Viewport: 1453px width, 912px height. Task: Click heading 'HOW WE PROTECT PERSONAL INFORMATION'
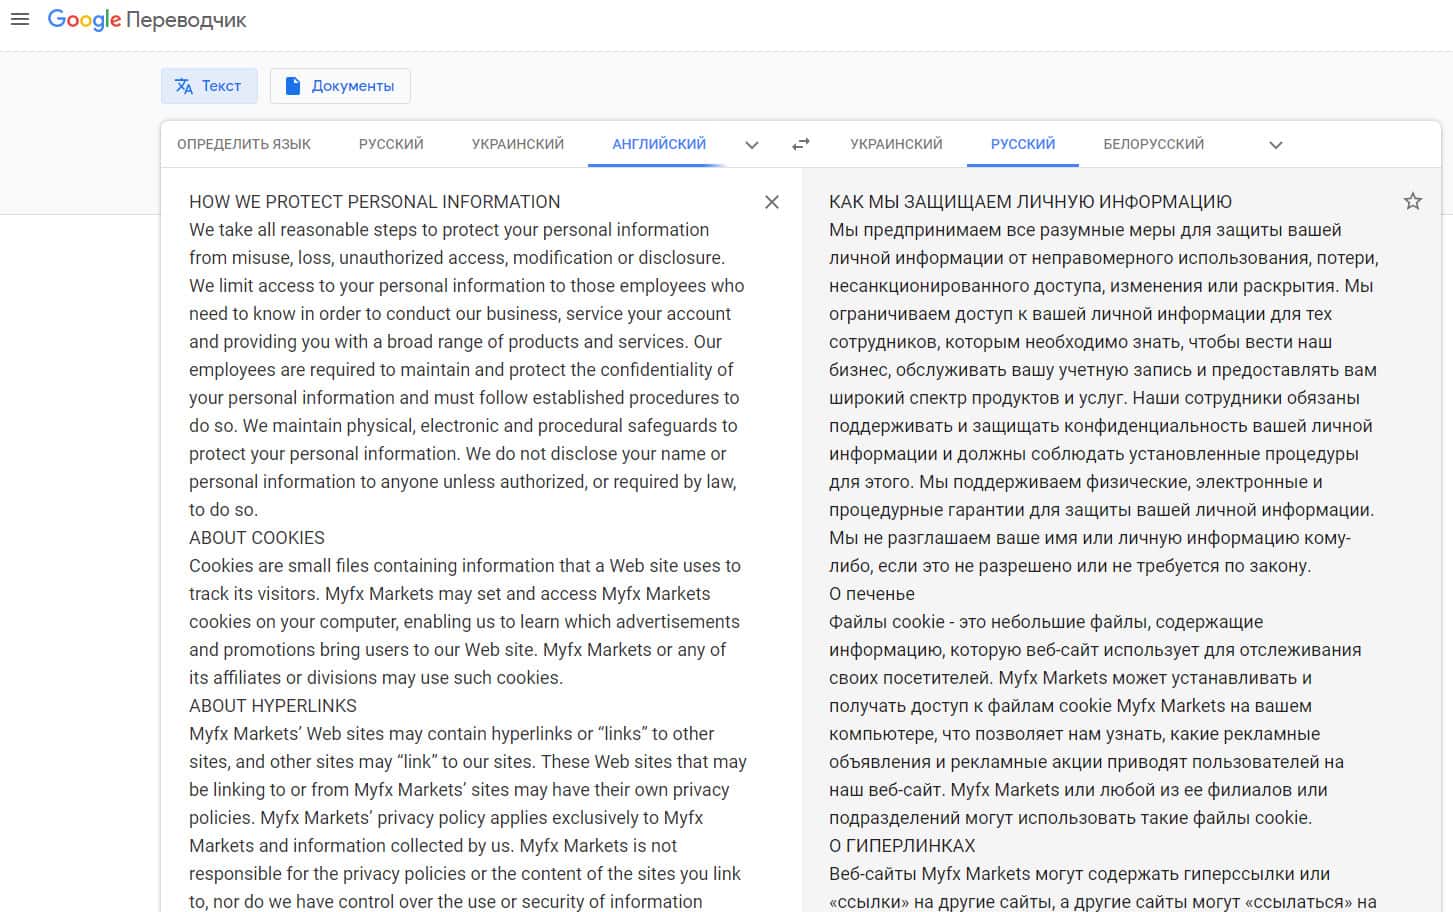(375, 202)
